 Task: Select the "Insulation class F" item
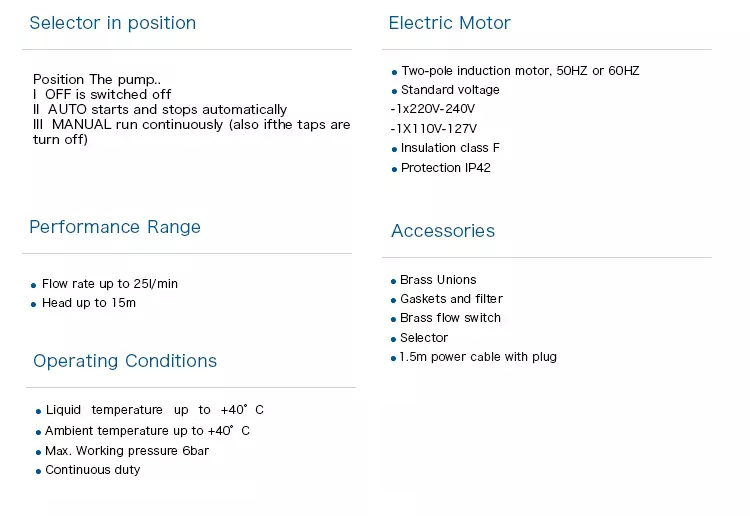[x=450, y=148]
